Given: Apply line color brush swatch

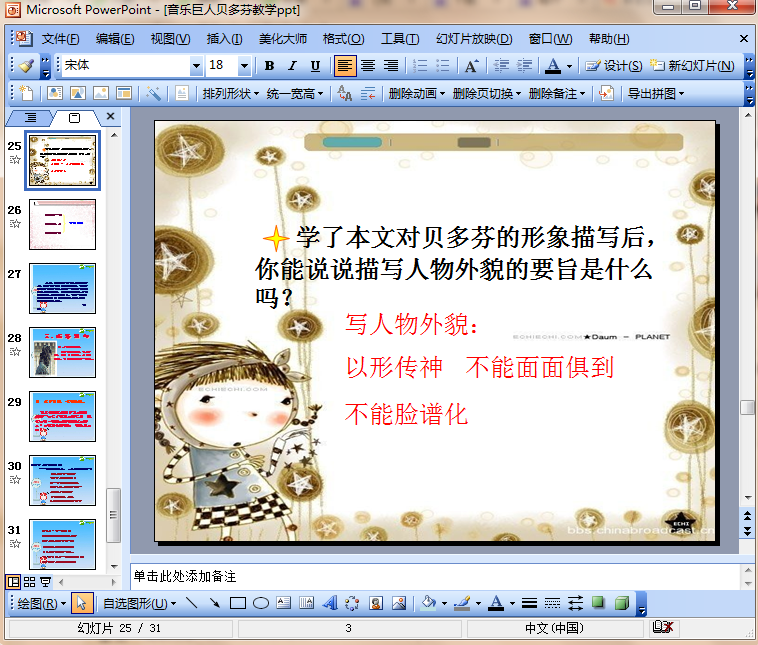Looking at the screenshot, I should 463,602.
